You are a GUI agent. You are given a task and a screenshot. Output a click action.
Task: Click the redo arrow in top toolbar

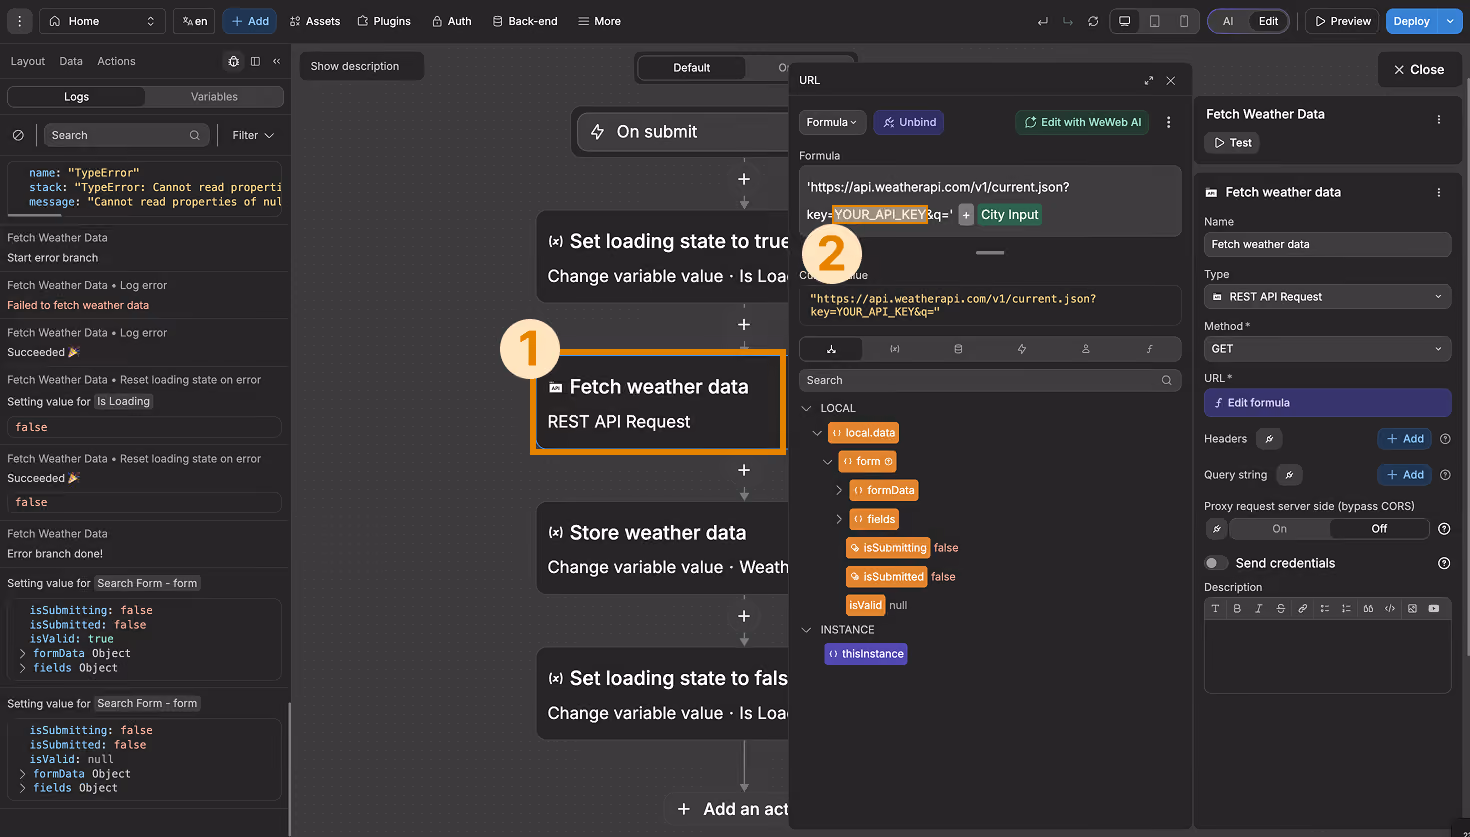1068,21
